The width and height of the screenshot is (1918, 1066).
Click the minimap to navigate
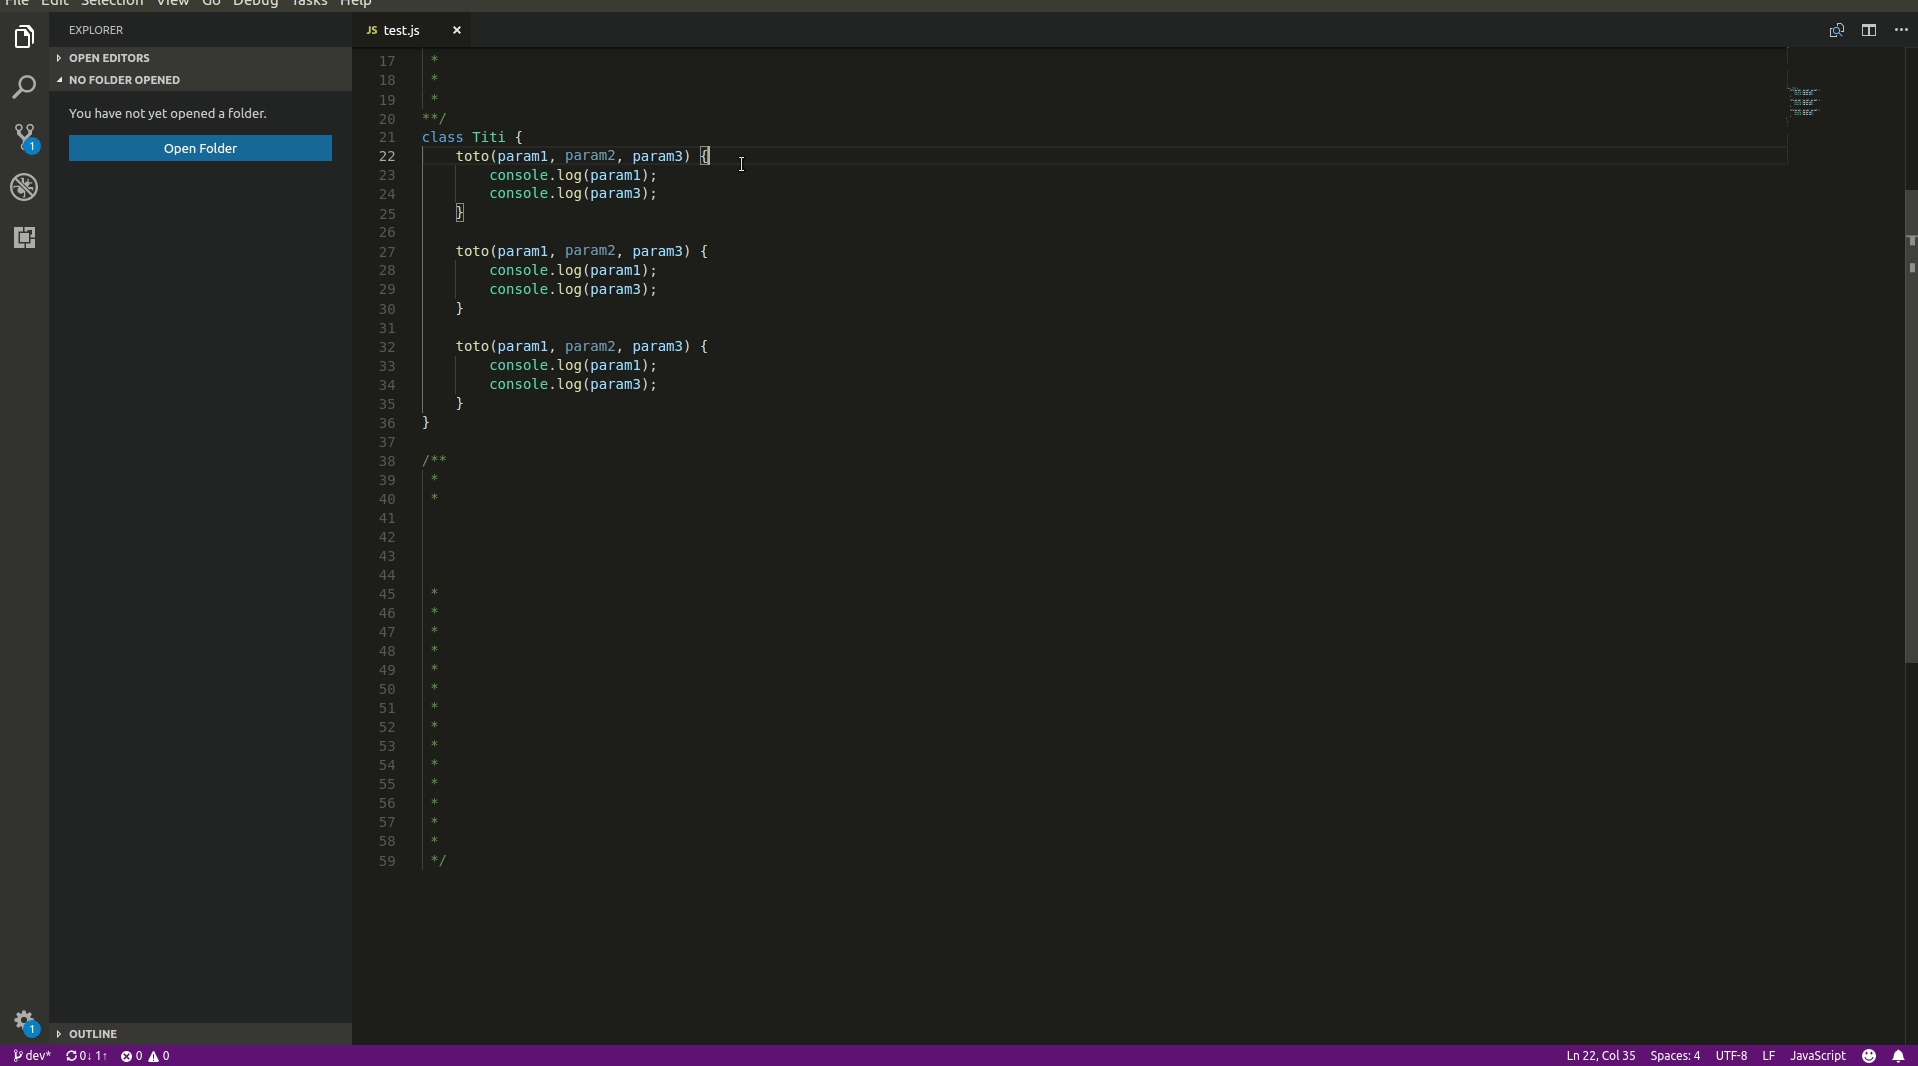click(1805, 103)
